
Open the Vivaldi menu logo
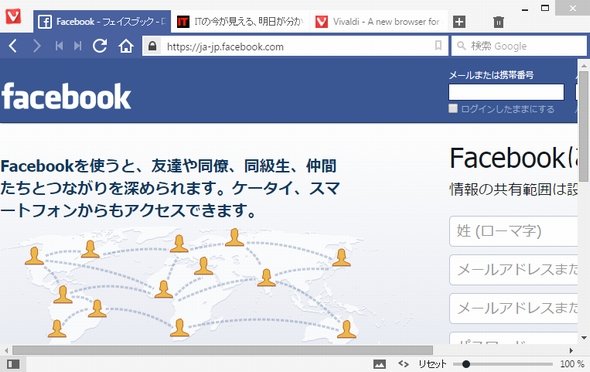(x=13, y=17)
